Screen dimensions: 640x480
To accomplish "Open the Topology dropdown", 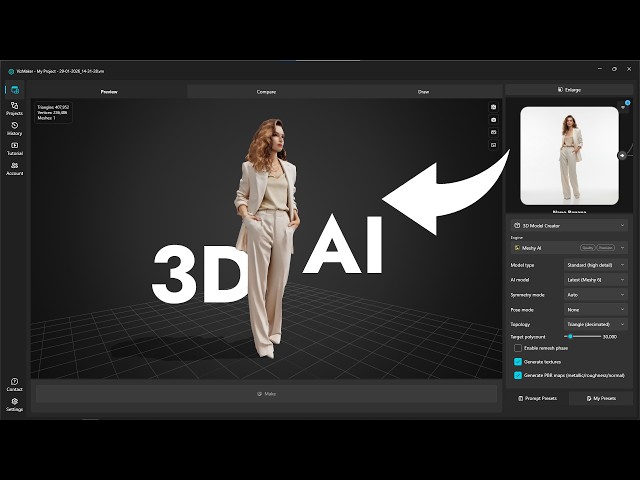I will (x=596, y=324).
